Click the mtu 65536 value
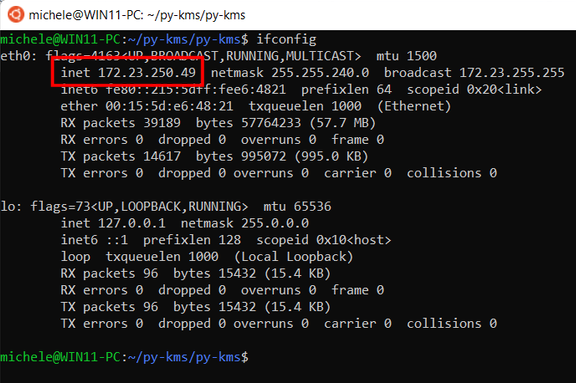Image resolution: width=576 pixels, height=383 pixels. 297,206
